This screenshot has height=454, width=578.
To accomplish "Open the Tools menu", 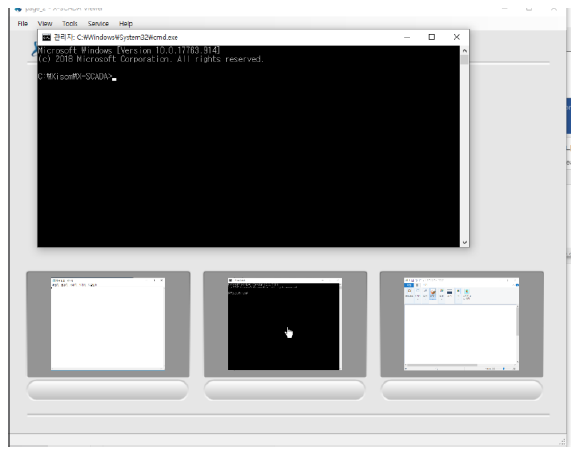I will pyautogui.click(x=70, y=24).
